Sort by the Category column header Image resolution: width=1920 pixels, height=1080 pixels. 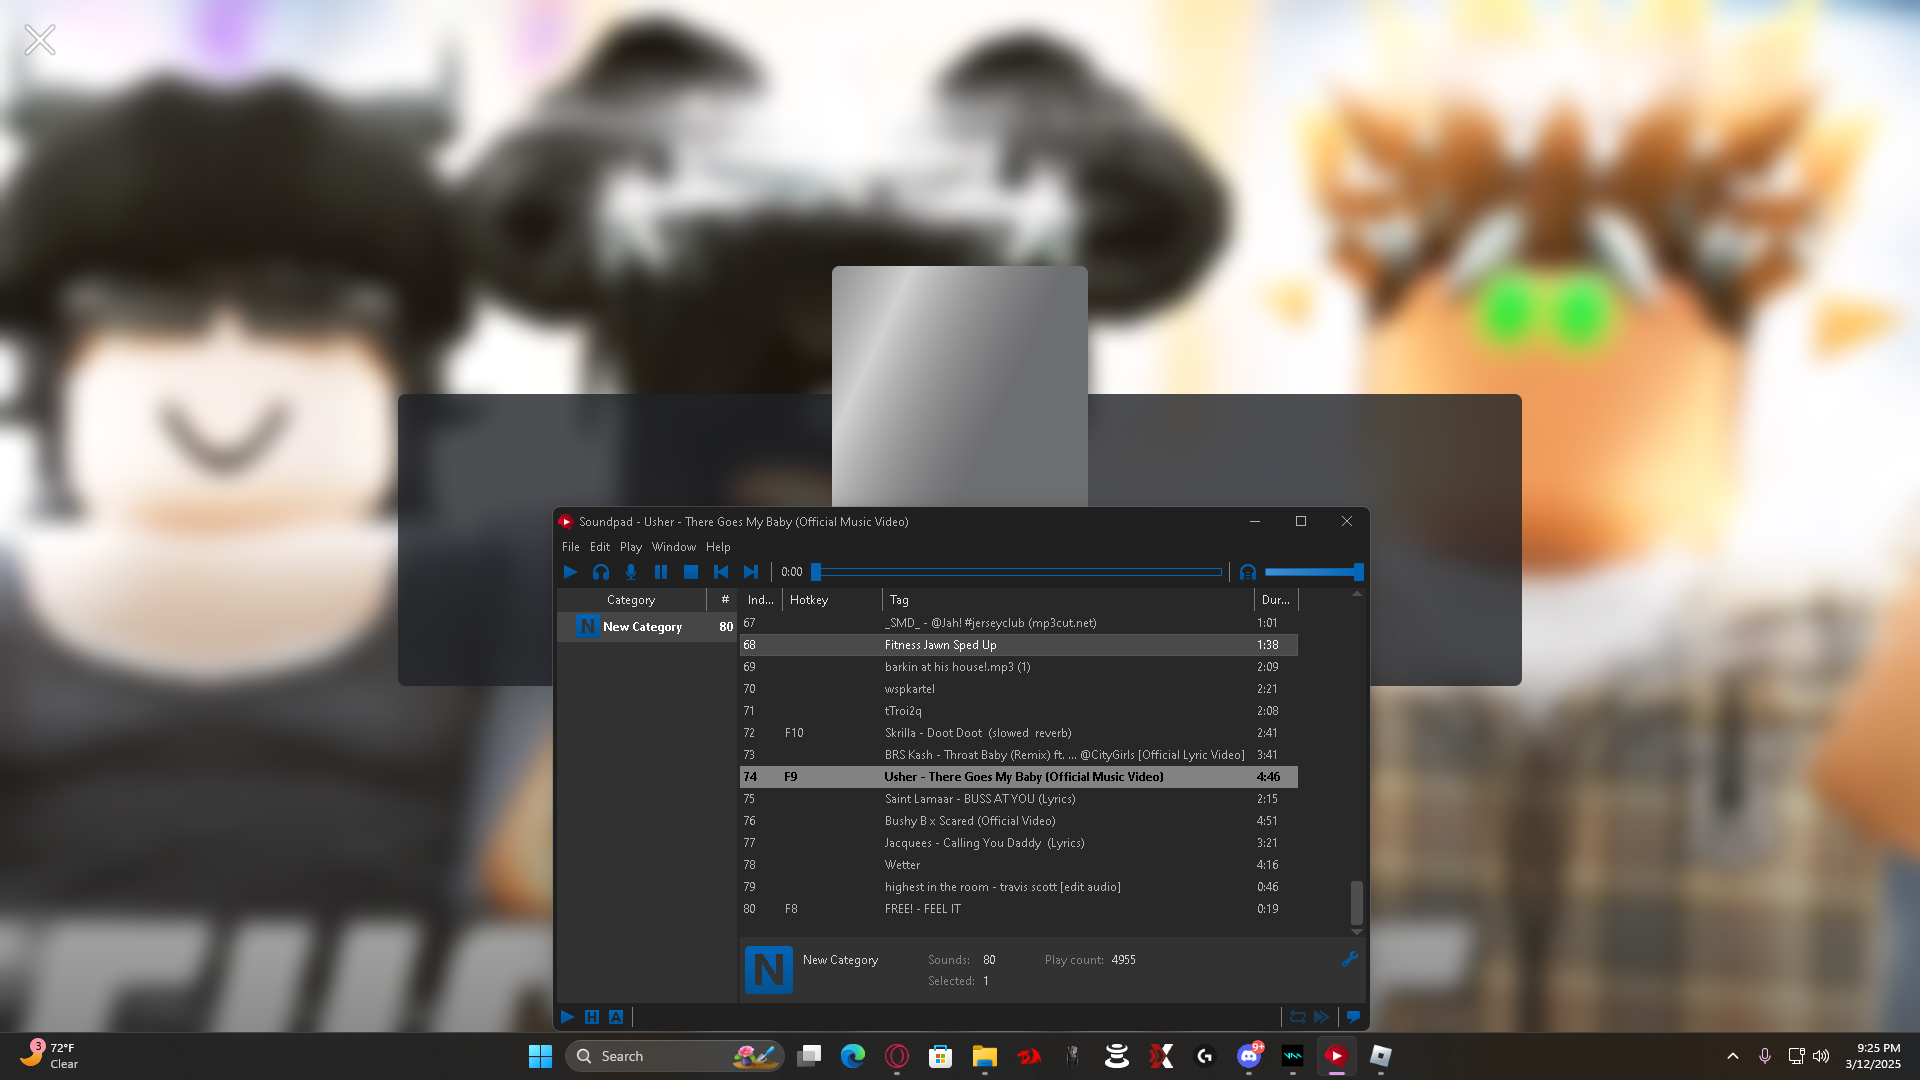tap(631, 600)
